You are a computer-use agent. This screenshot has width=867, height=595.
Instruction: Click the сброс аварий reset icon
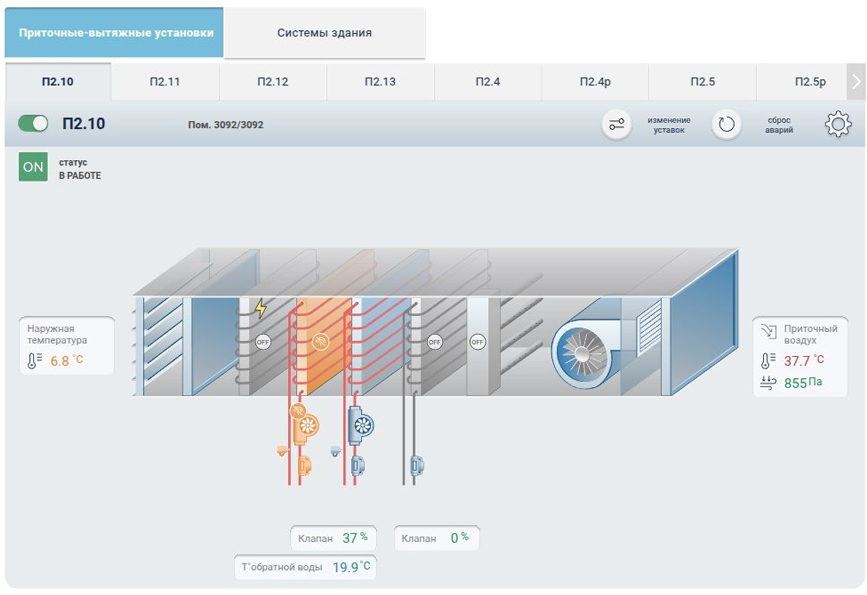coord(727,125)
